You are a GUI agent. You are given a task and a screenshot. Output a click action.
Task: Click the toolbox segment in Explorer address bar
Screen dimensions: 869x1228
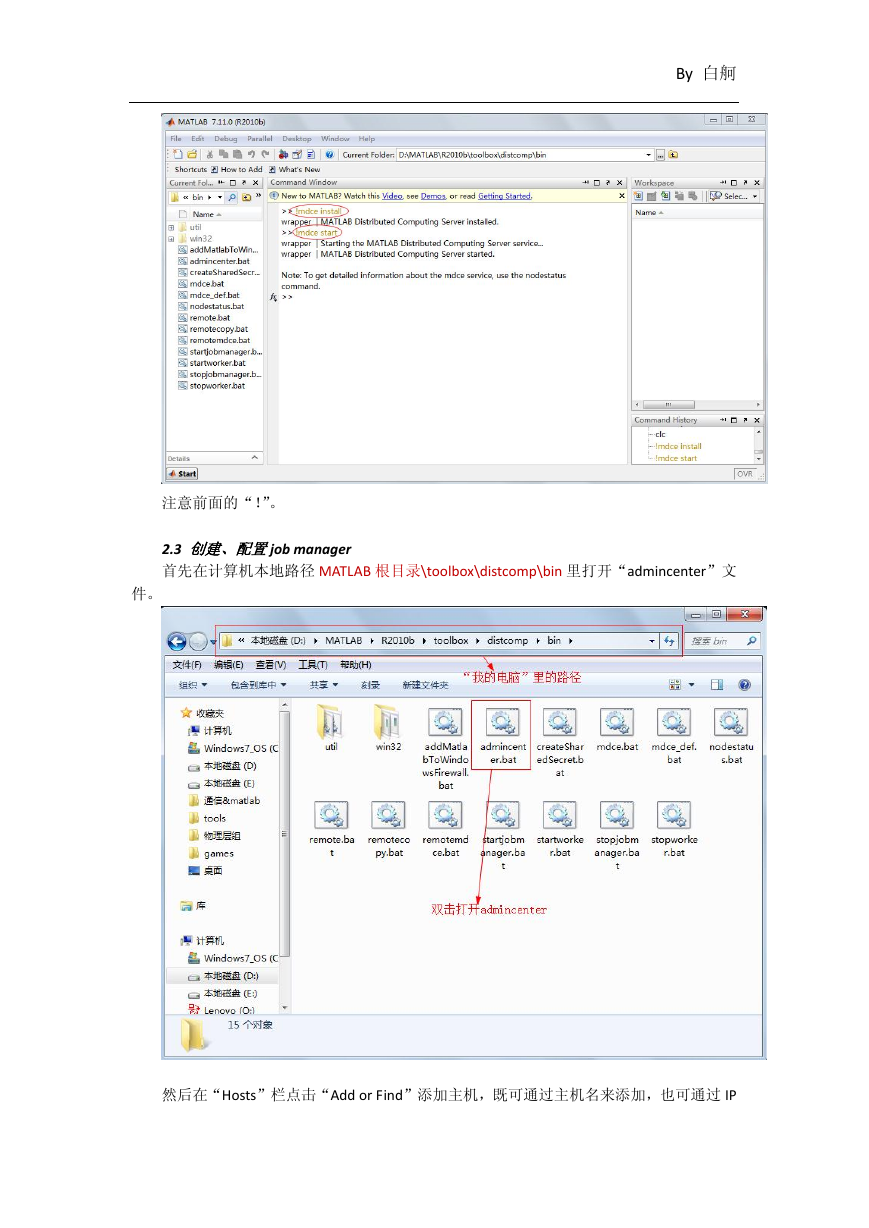coord(451,640)
